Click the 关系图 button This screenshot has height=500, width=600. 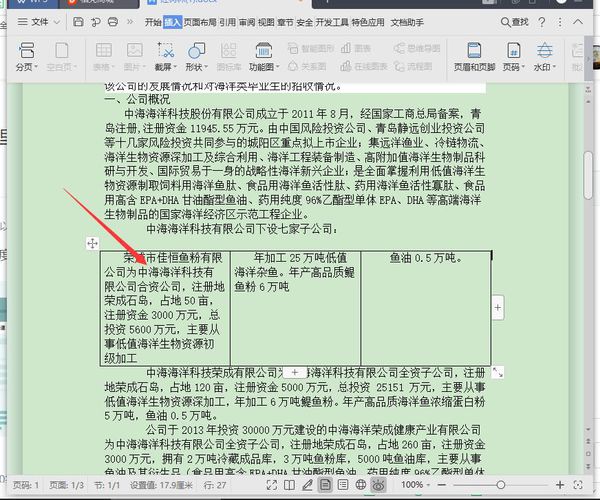307,67
